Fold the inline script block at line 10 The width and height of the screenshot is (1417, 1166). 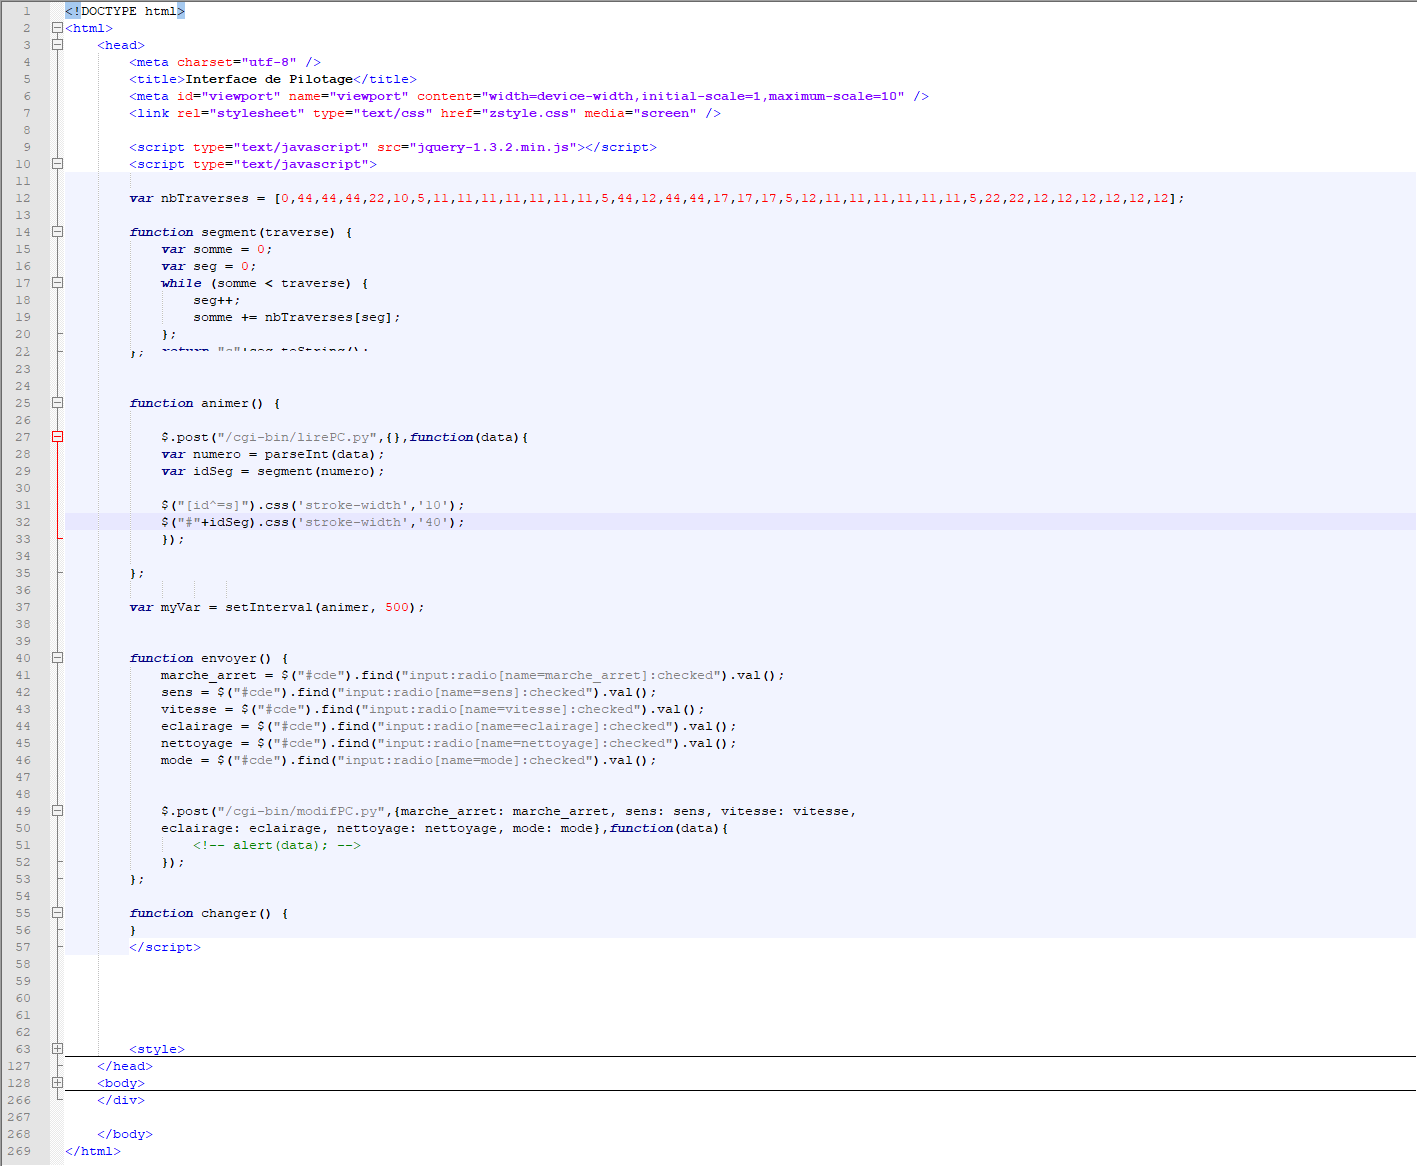(x=57, y=164)
